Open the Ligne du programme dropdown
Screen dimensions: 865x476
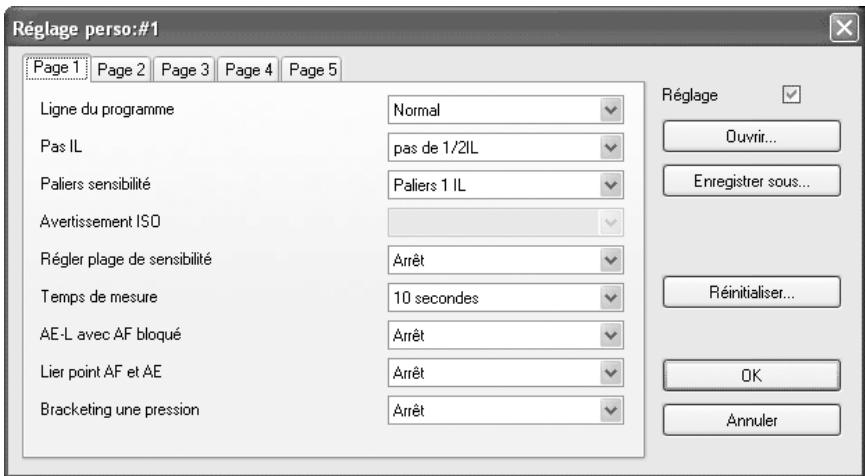[x=506, y=110]
